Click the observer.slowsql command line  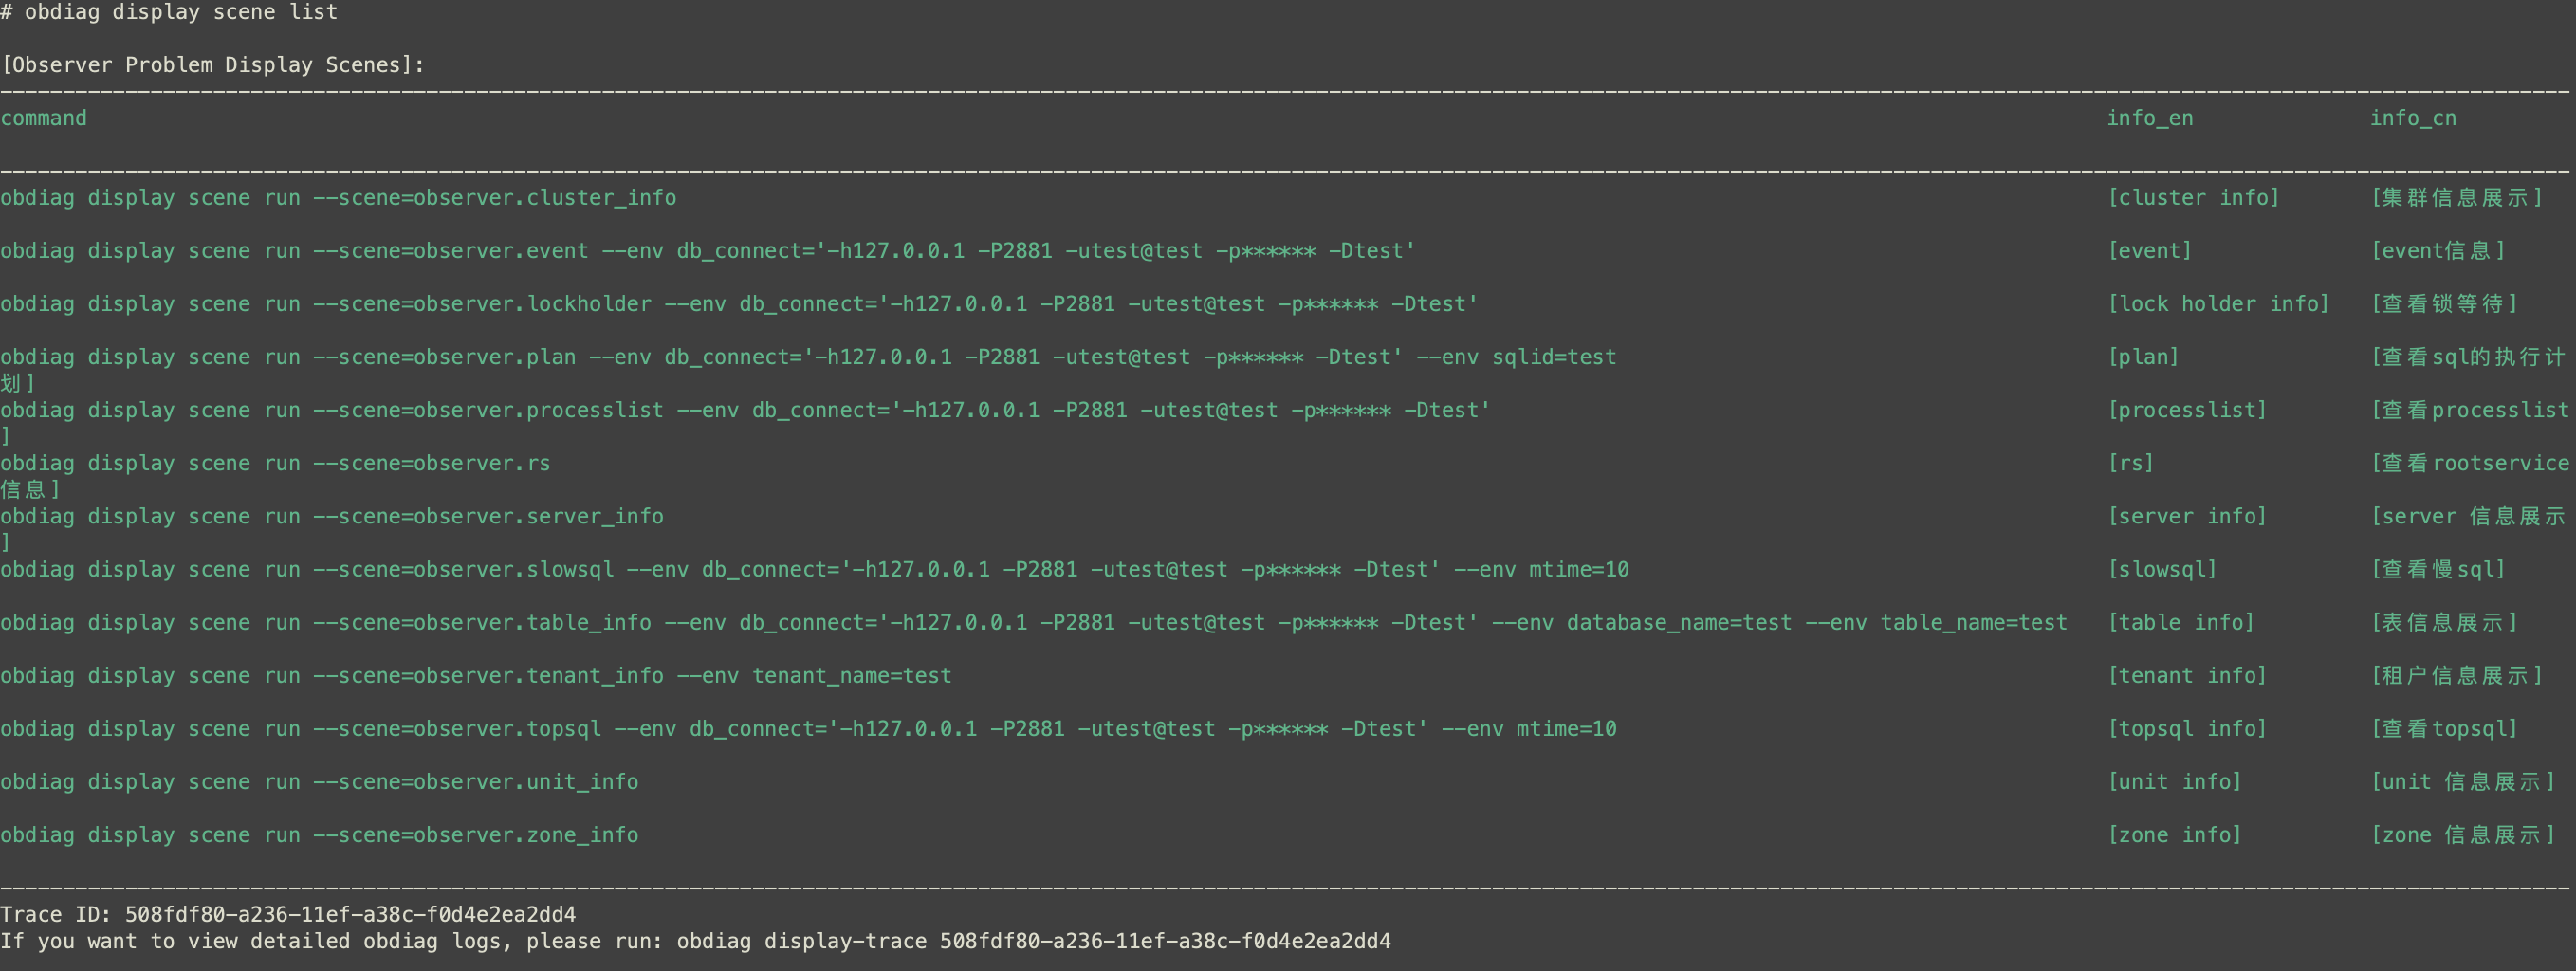(x=814, y=569)
